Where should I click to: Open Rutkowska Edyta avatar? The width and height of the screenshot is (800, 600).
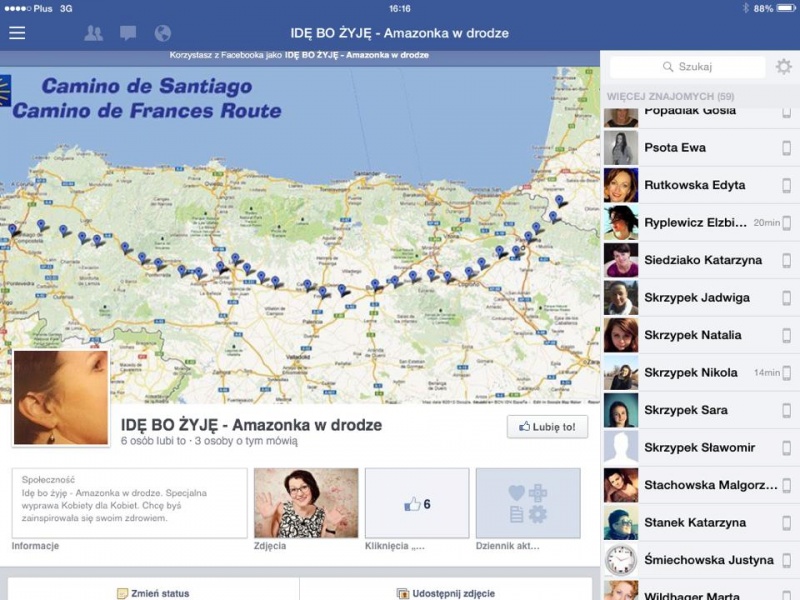pos(621,185)
